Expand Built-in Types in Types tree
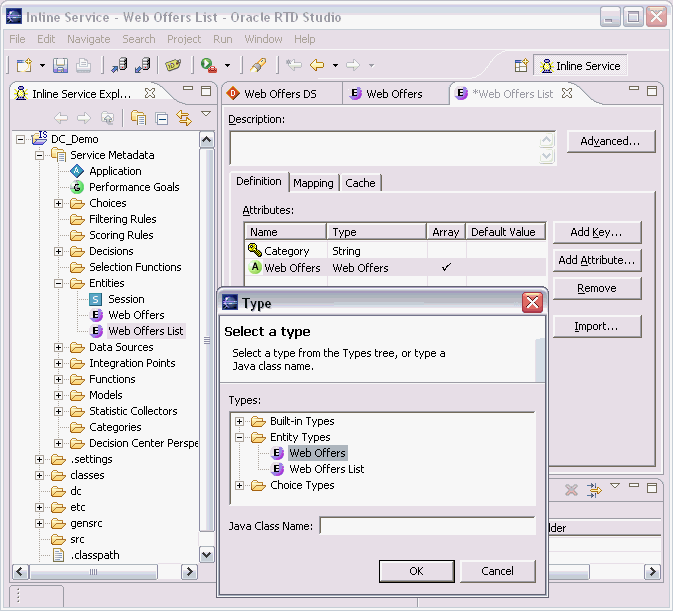 (239, 421)
